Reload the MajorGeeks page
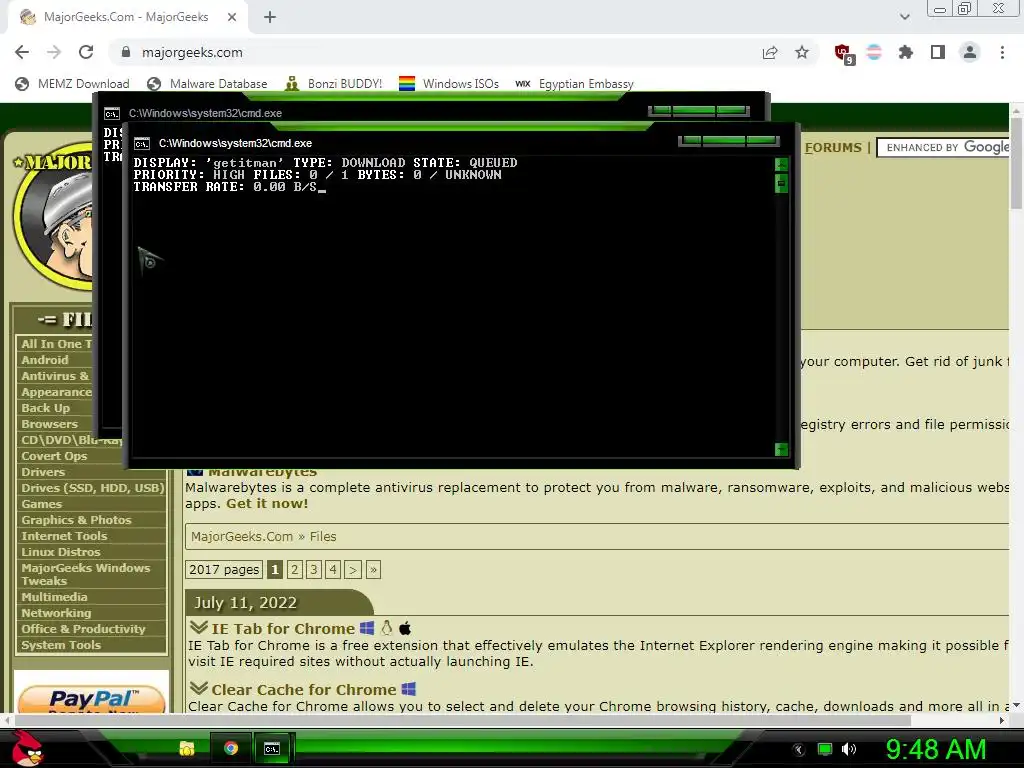This screenshot has height=768, width=1024. point(86,52)
